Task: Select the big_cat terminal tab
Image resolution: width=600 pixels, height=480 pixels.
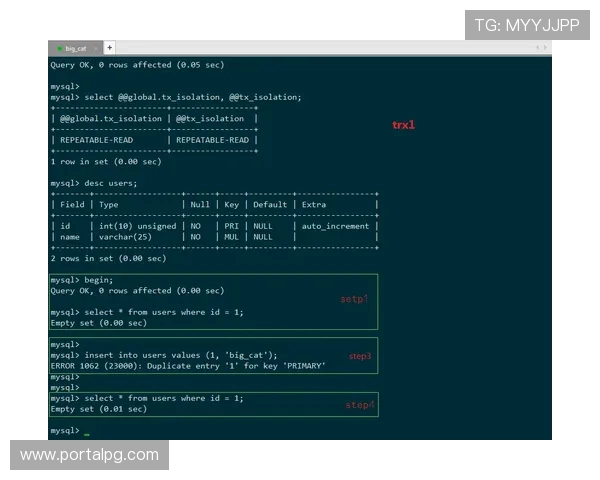Action: pyautogui.click(x=75, y=48)
